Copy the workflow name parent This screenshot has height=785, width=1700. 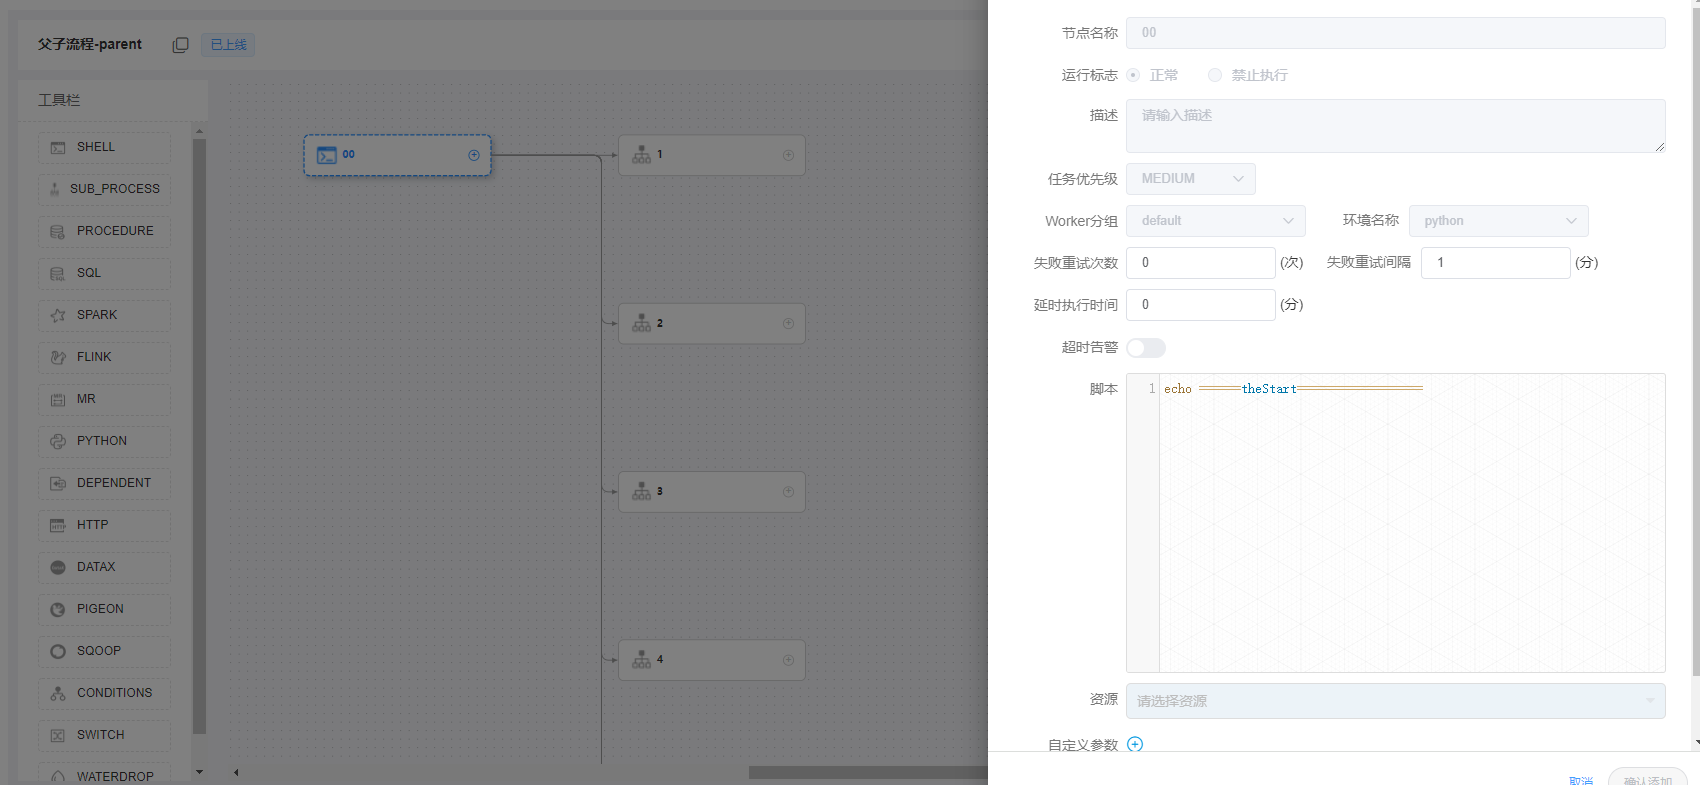(180, 45)
